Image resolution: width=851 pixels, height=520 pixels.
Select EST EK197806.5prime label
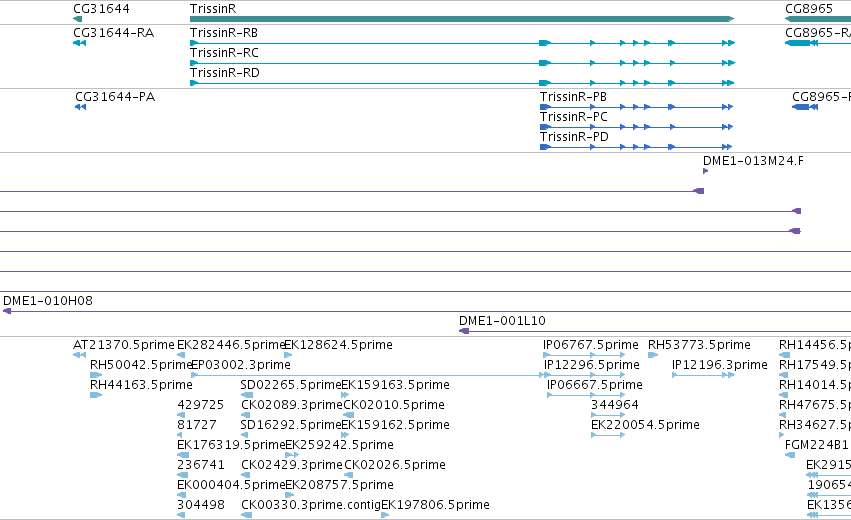[x=435, y=505]
